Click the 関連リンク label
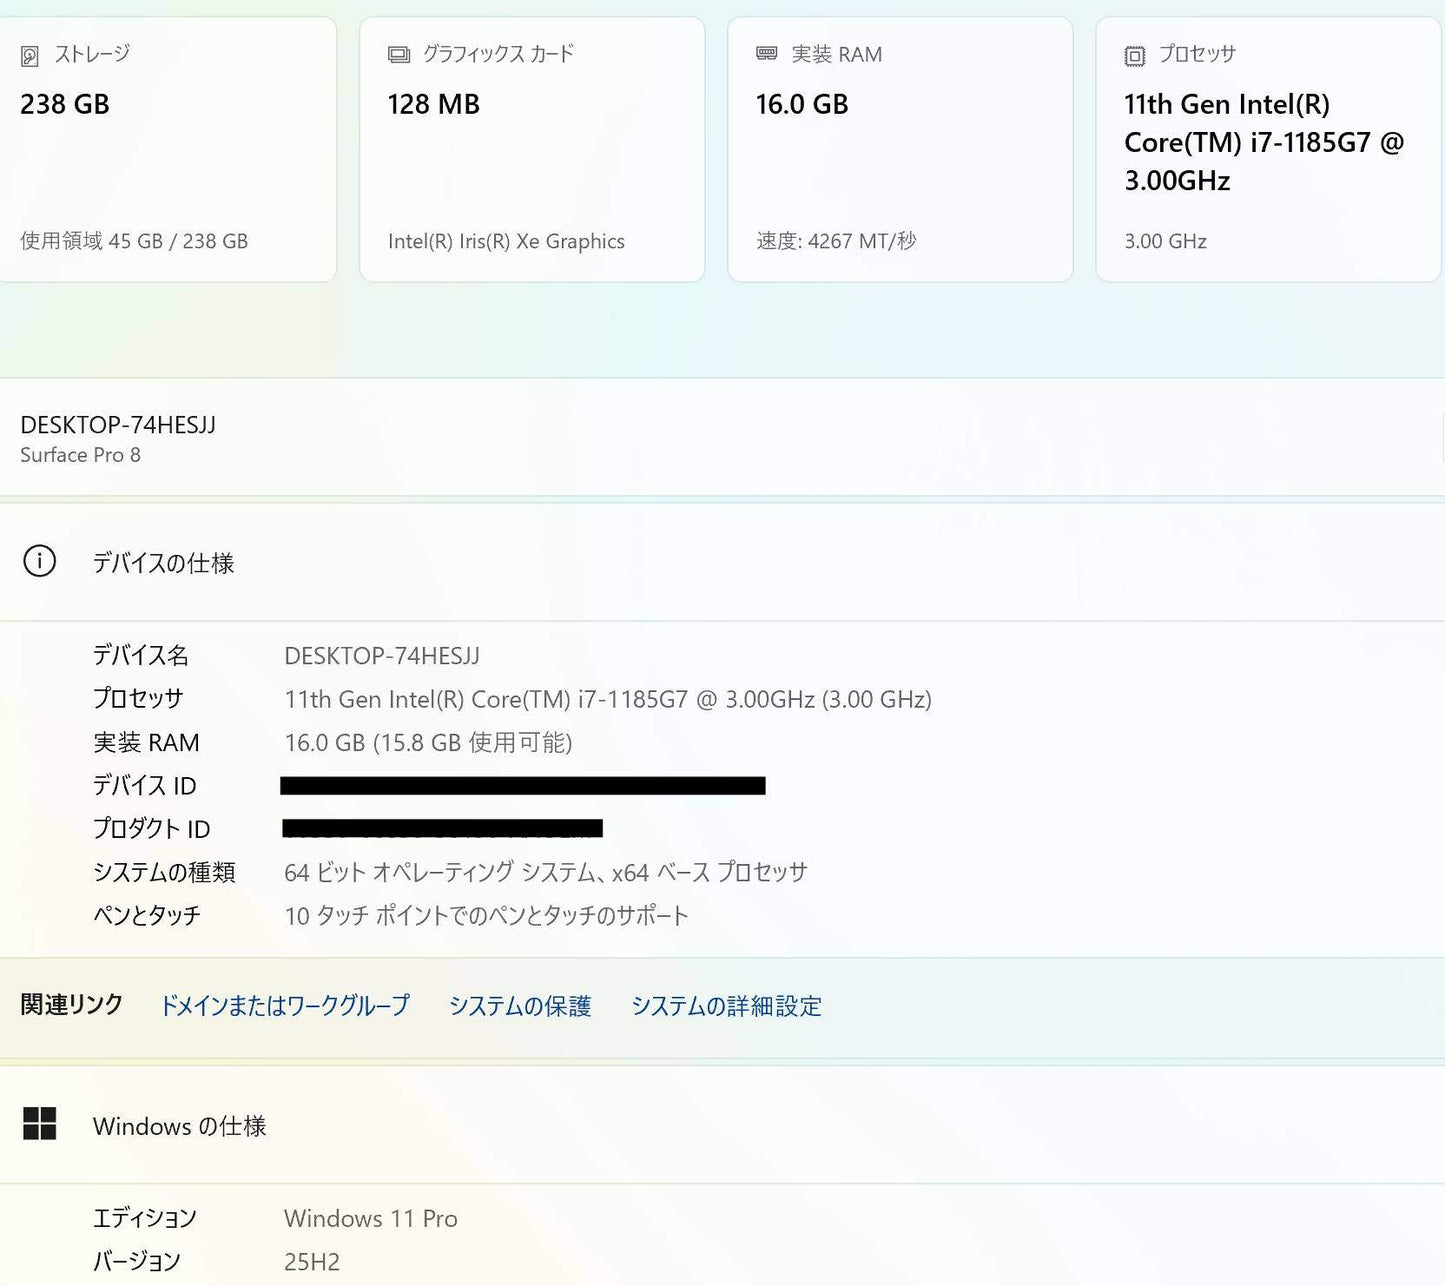The width and height of the screenshot is (1445, 1286). 72,1004
